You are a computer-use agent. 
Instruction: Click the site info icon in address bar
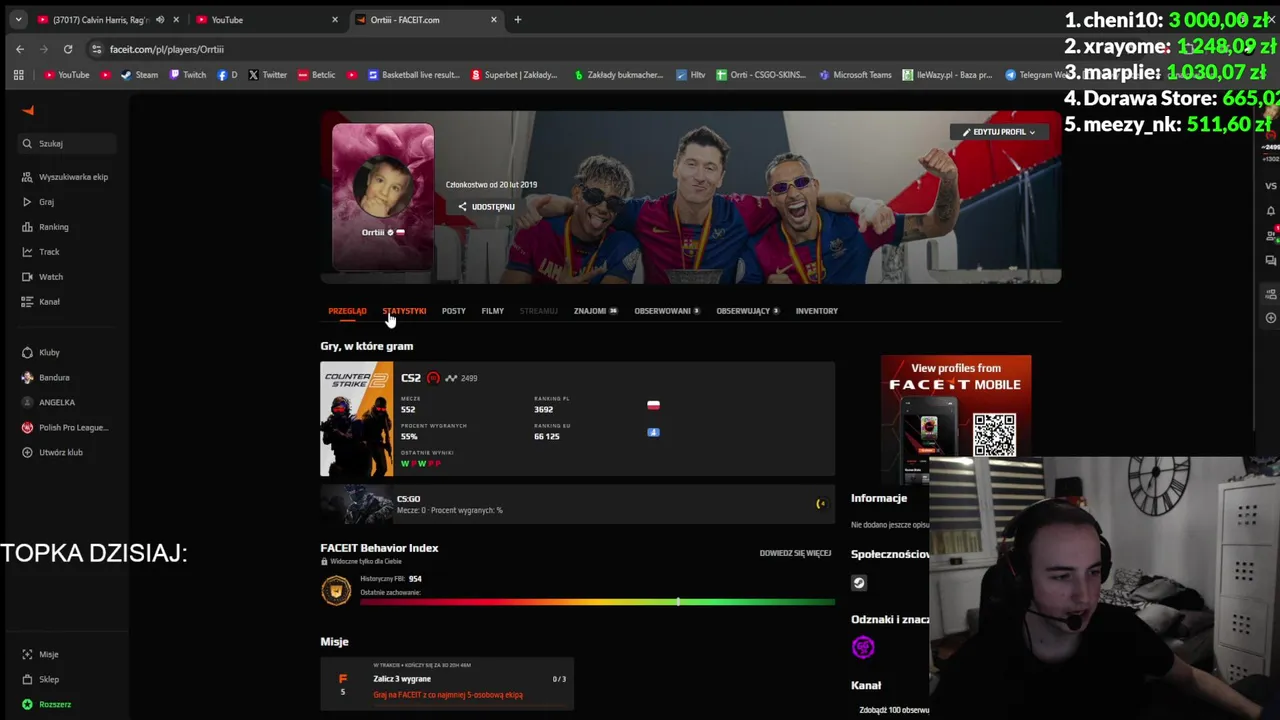point(96,49)
